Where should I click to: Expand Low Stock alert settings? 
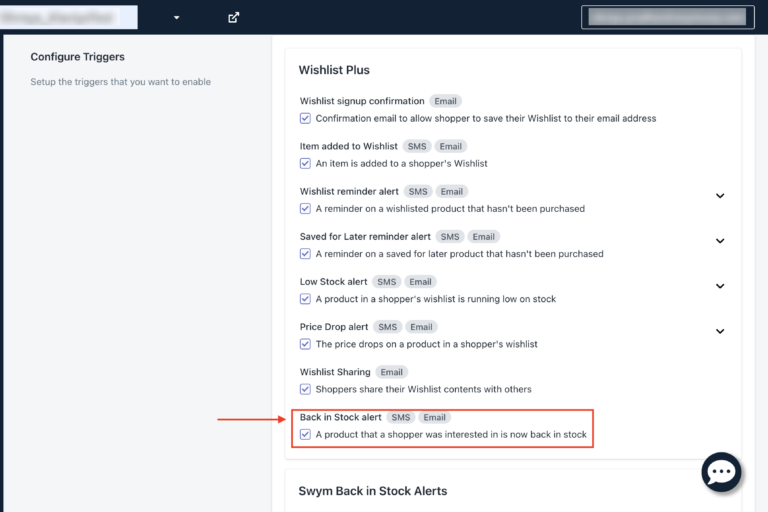(x=720, y=286)
